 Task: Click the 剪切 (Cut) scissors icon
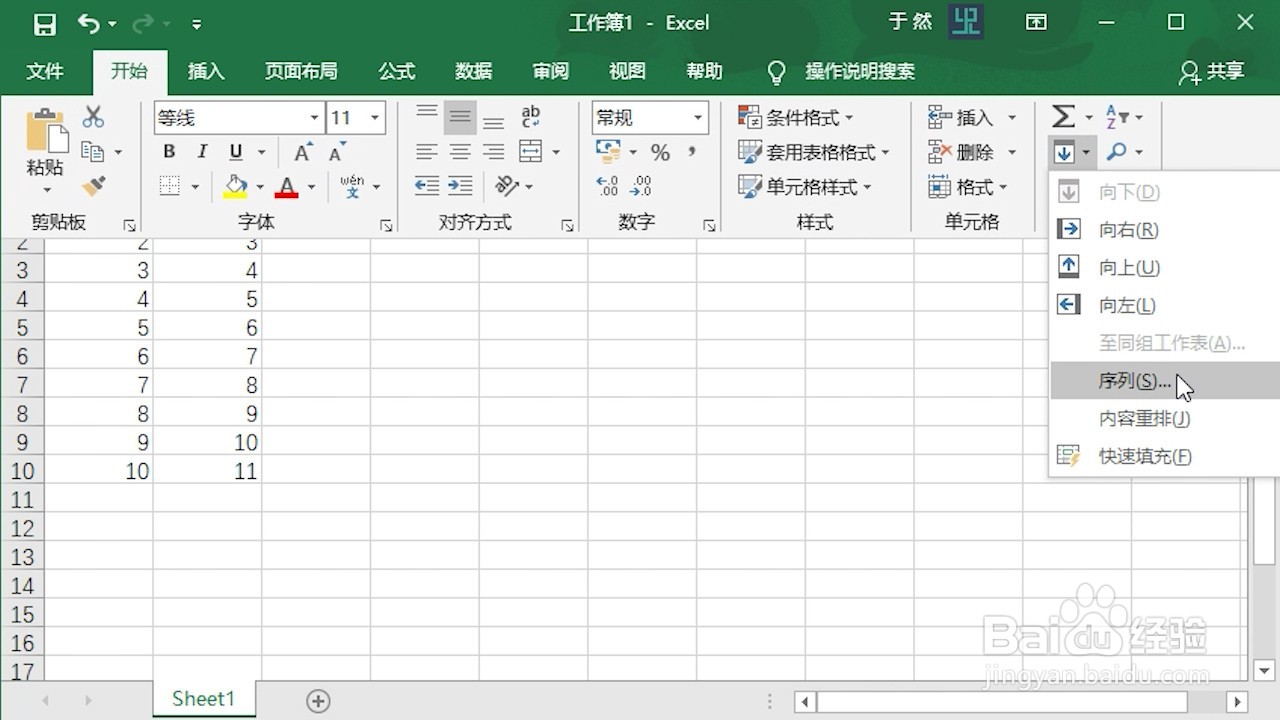coord(93,116)
